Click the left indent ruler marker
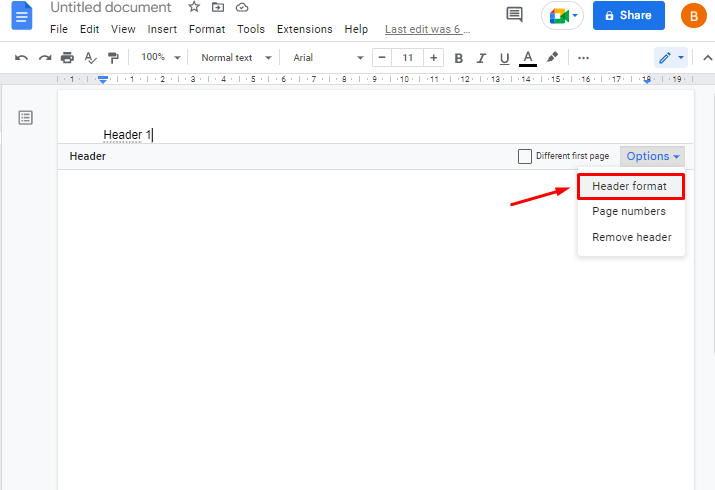This screenshot has width=715, height=490. [x=103, y=81]
